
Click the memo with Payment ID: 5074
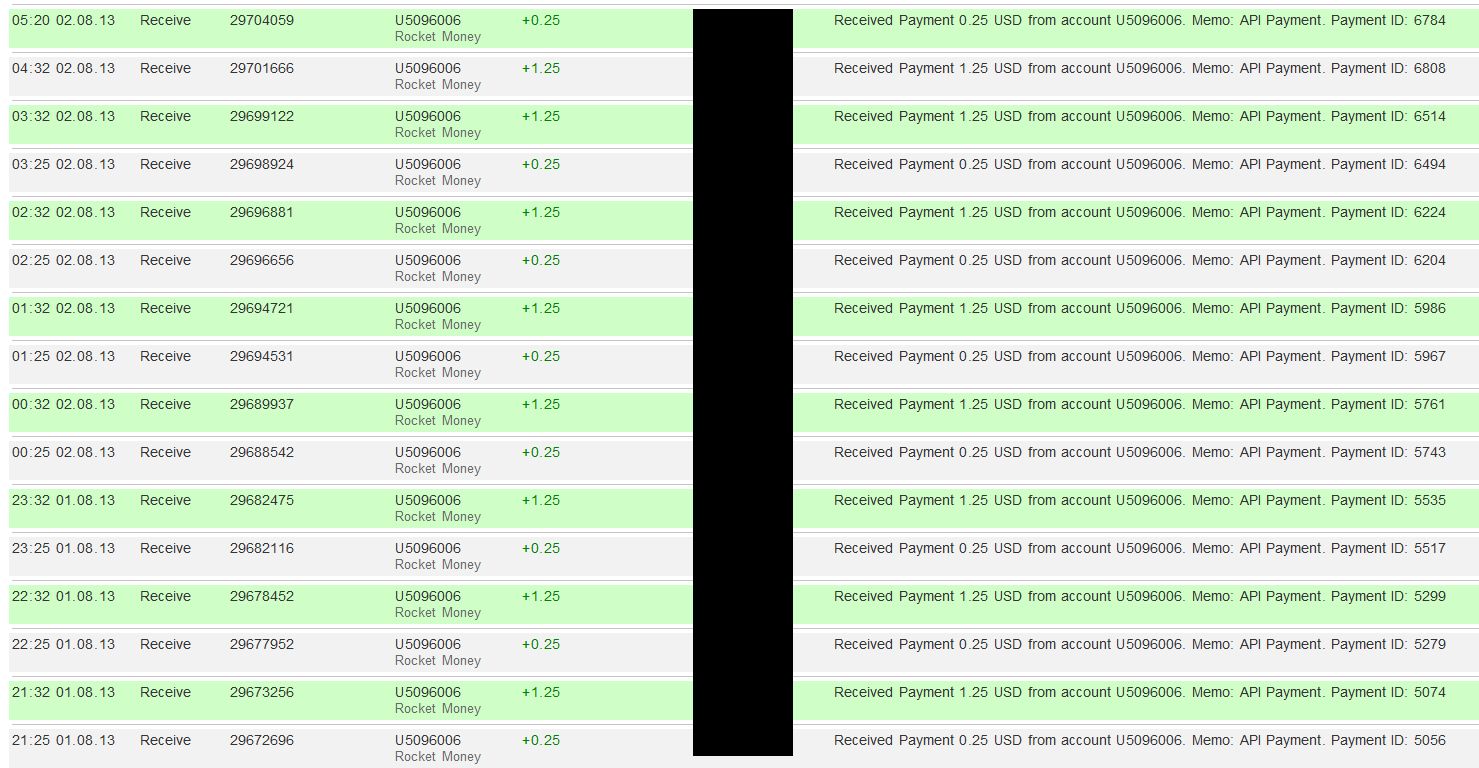1140,692
